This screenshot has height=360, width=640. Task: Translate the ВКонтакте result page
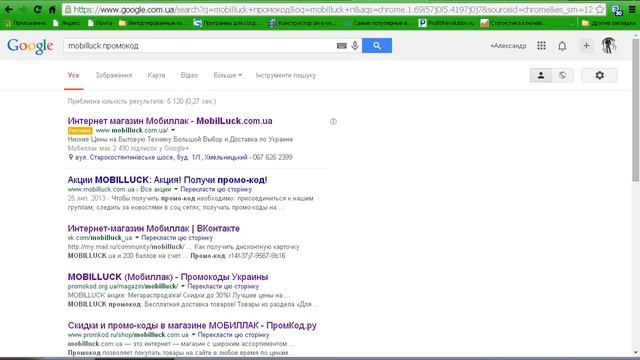177,238
